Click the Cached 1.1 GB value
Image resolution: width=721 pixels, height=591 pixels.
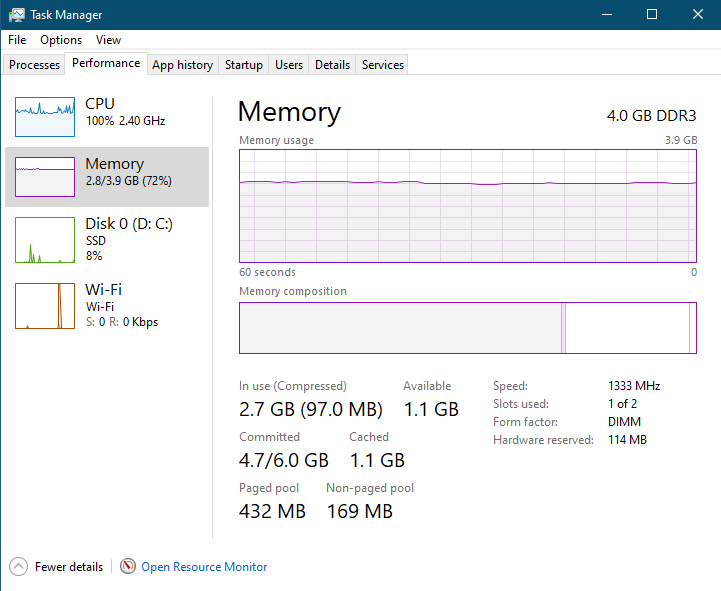377,460
